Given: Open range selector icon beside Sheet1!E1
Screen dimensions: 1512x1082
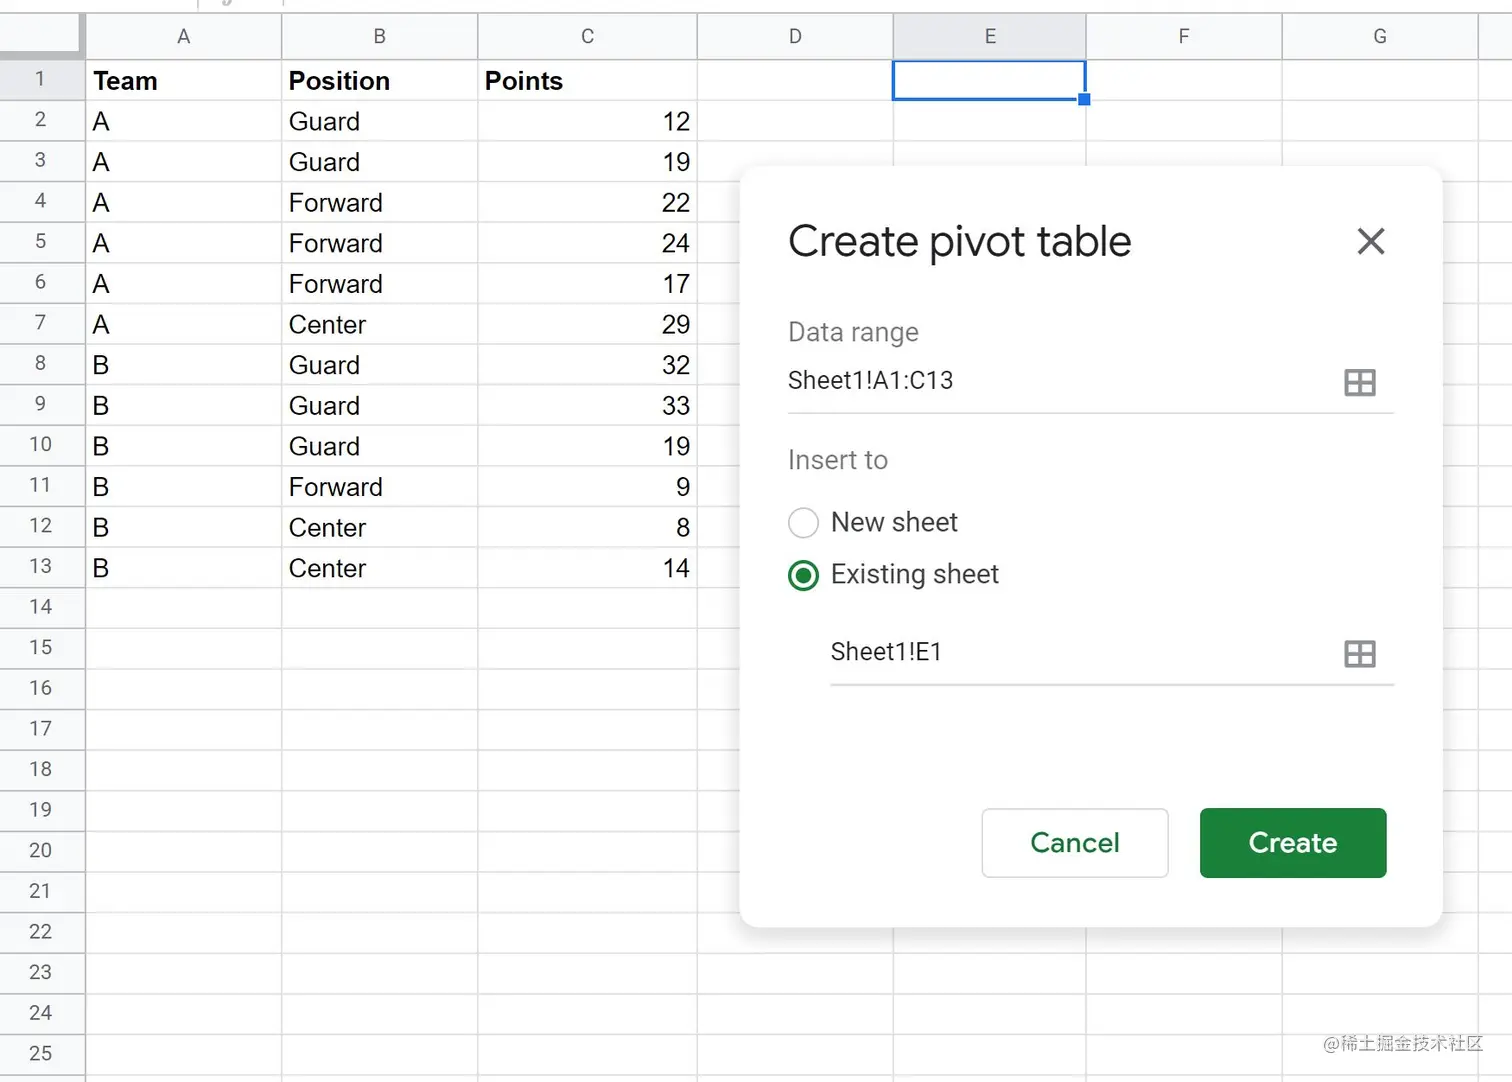Looking at the screenshot, I should click(1359, 654).
